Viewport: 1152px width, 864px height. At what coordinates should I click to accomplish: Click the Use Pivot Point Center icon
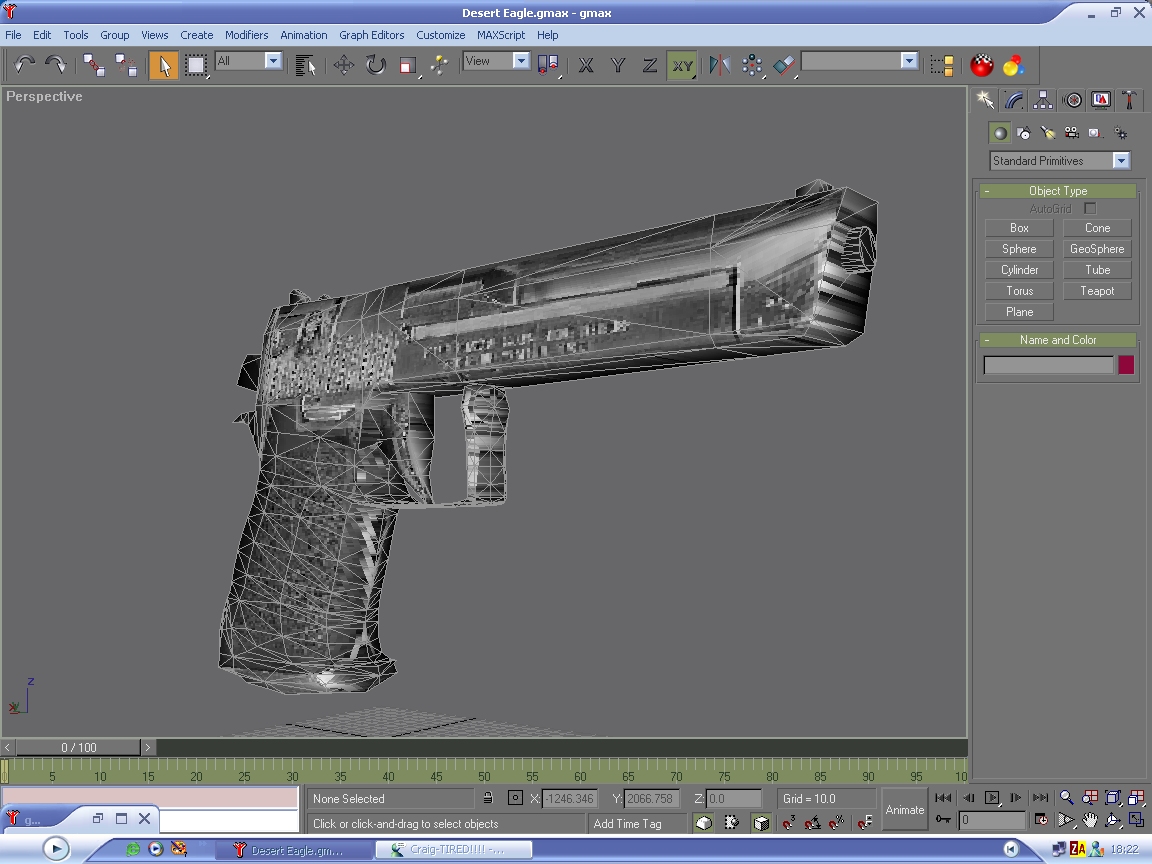pyautogui.click(x=548, y=65)
